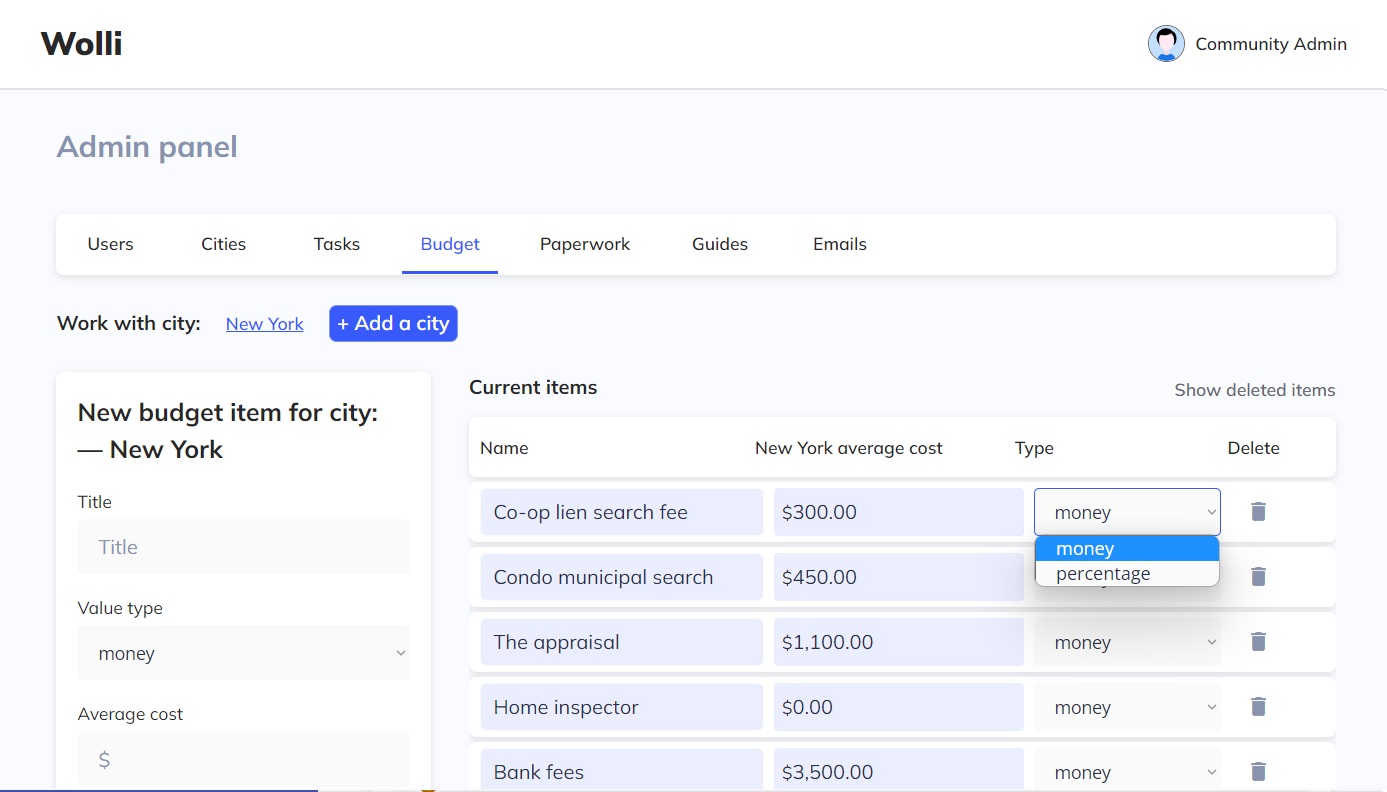Screen dimensions: 1387x792
Task: Switch to the Users tab
Action: click(x=110, y=244)
